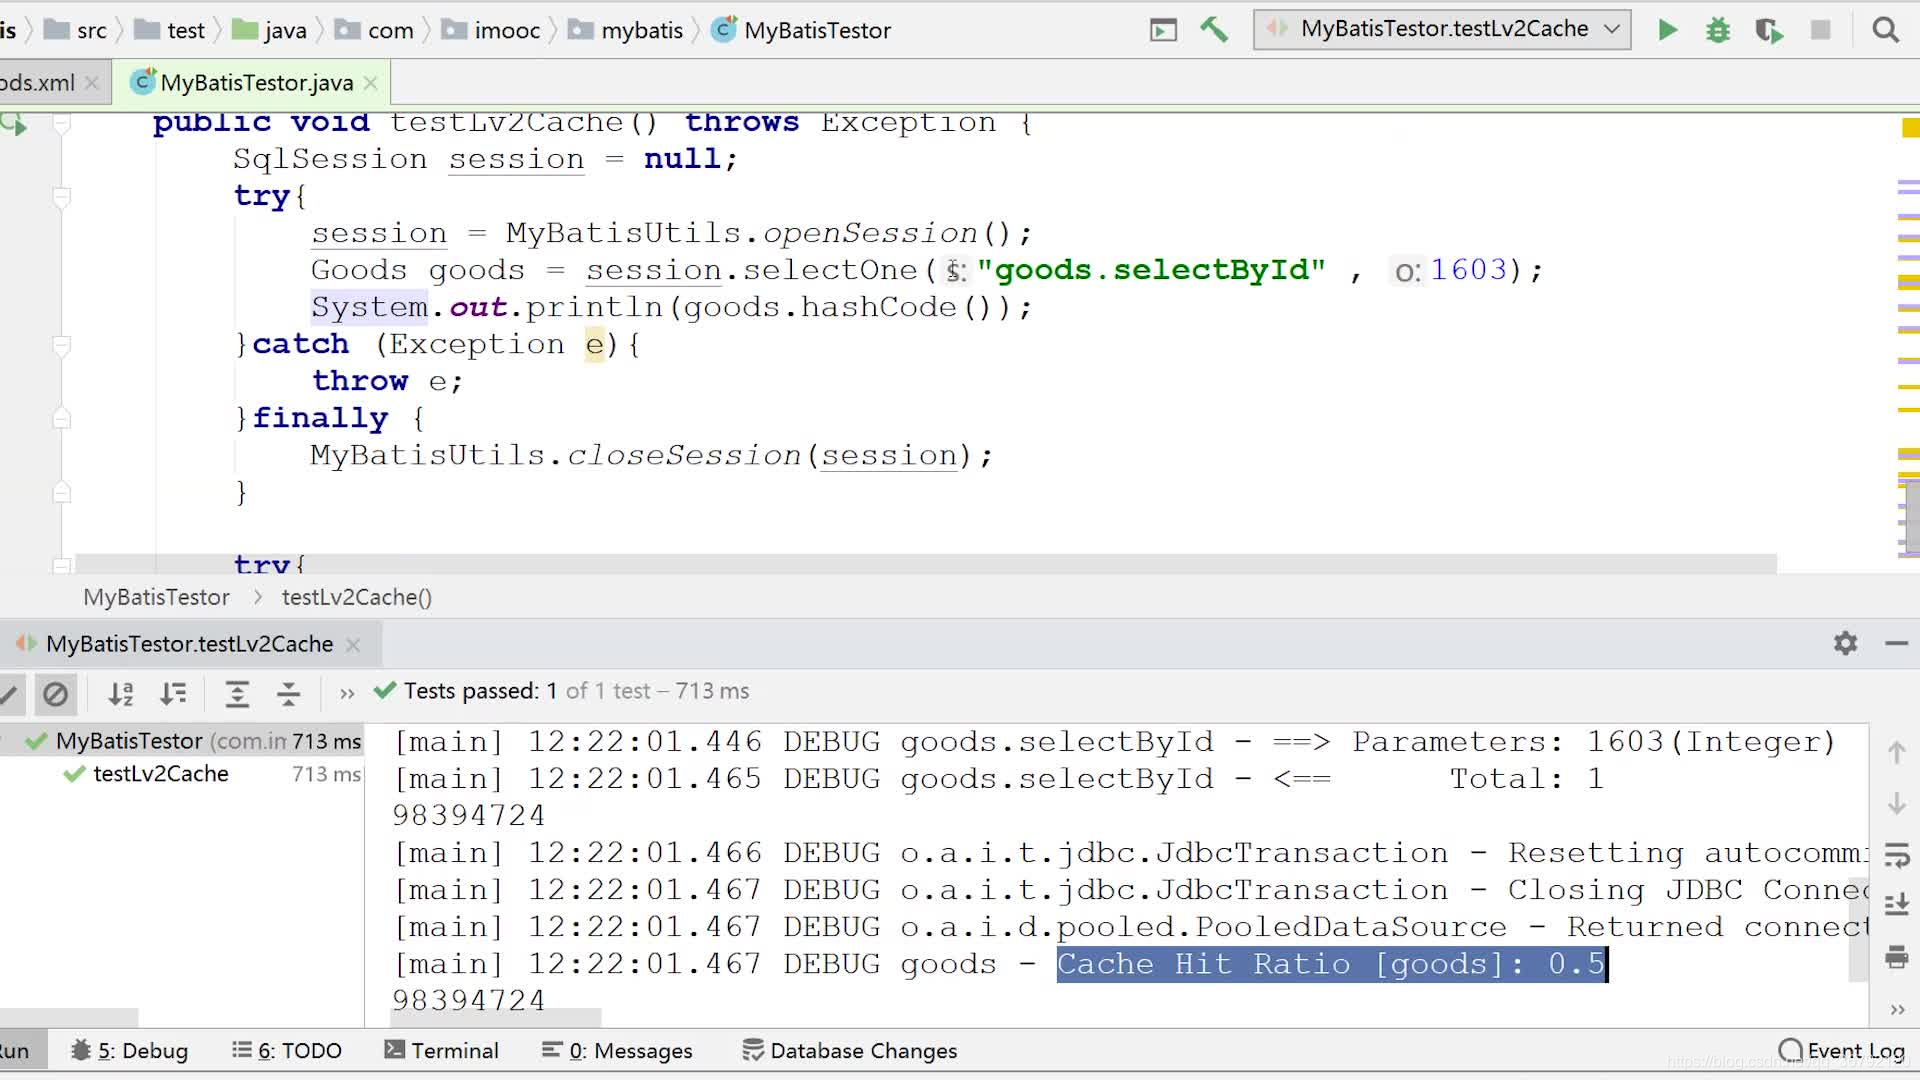Select testLv2Cache node in test tree
The image size is (1920, 1080).
[183, 774]
